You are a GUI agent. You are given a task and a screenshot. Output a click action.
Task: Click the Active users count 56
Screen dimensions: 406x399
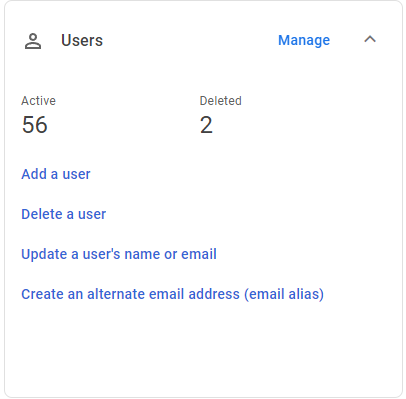(x=35, y=125)
